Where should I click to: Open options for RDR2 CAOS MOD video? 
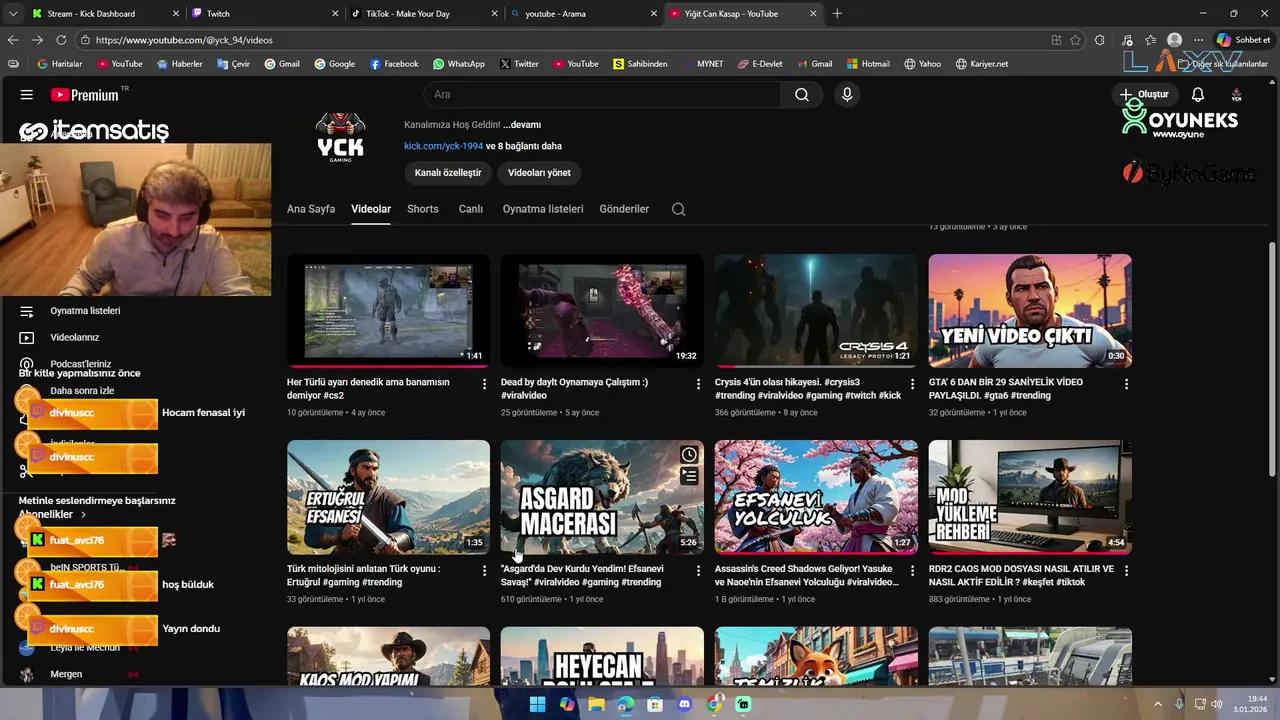coord(1126,571)
